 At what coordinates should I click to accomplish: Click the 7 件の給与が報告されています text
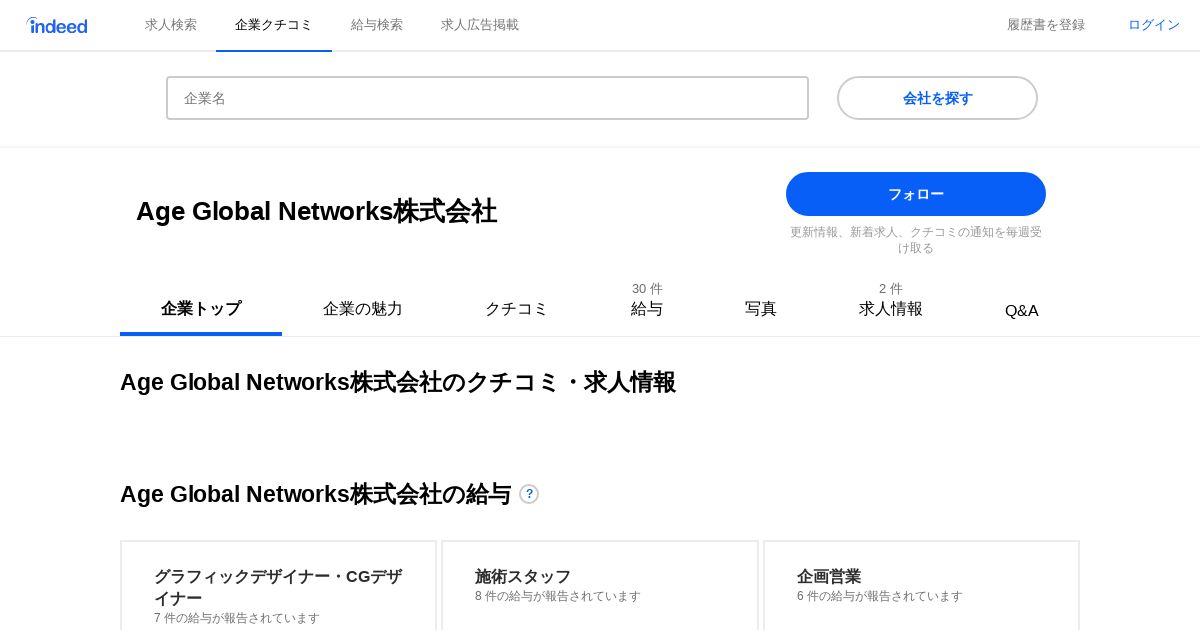pos(237,618)
